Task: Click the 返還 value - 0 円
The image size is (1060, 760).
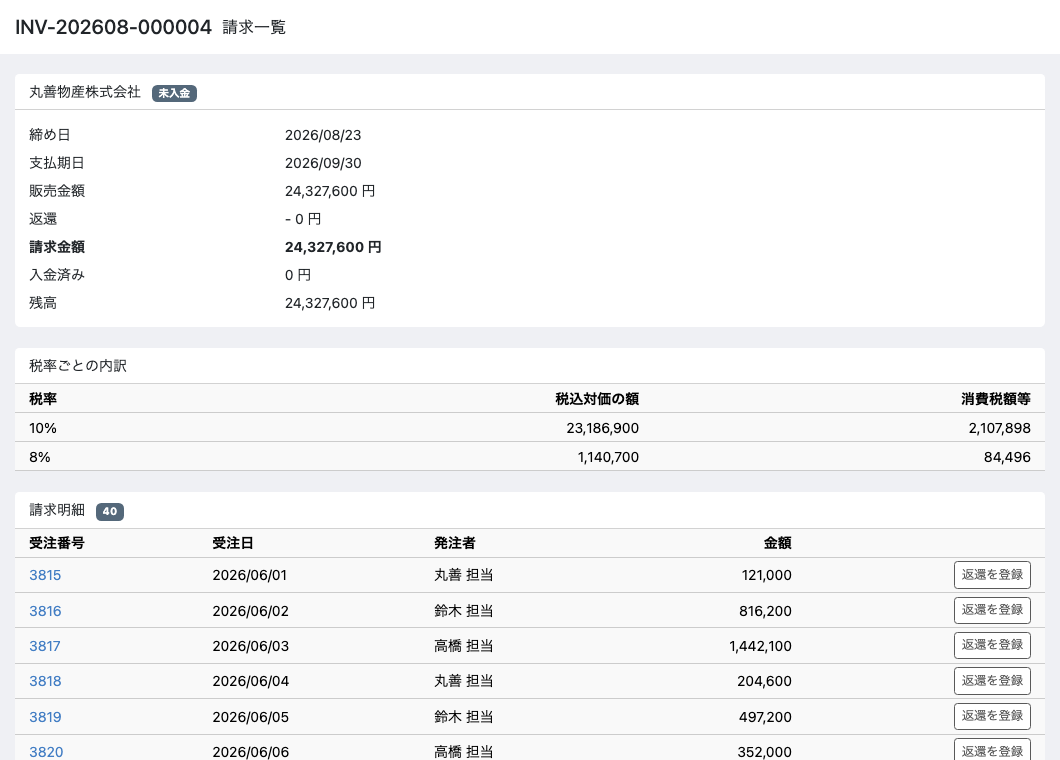Action: tap(303, 219)
